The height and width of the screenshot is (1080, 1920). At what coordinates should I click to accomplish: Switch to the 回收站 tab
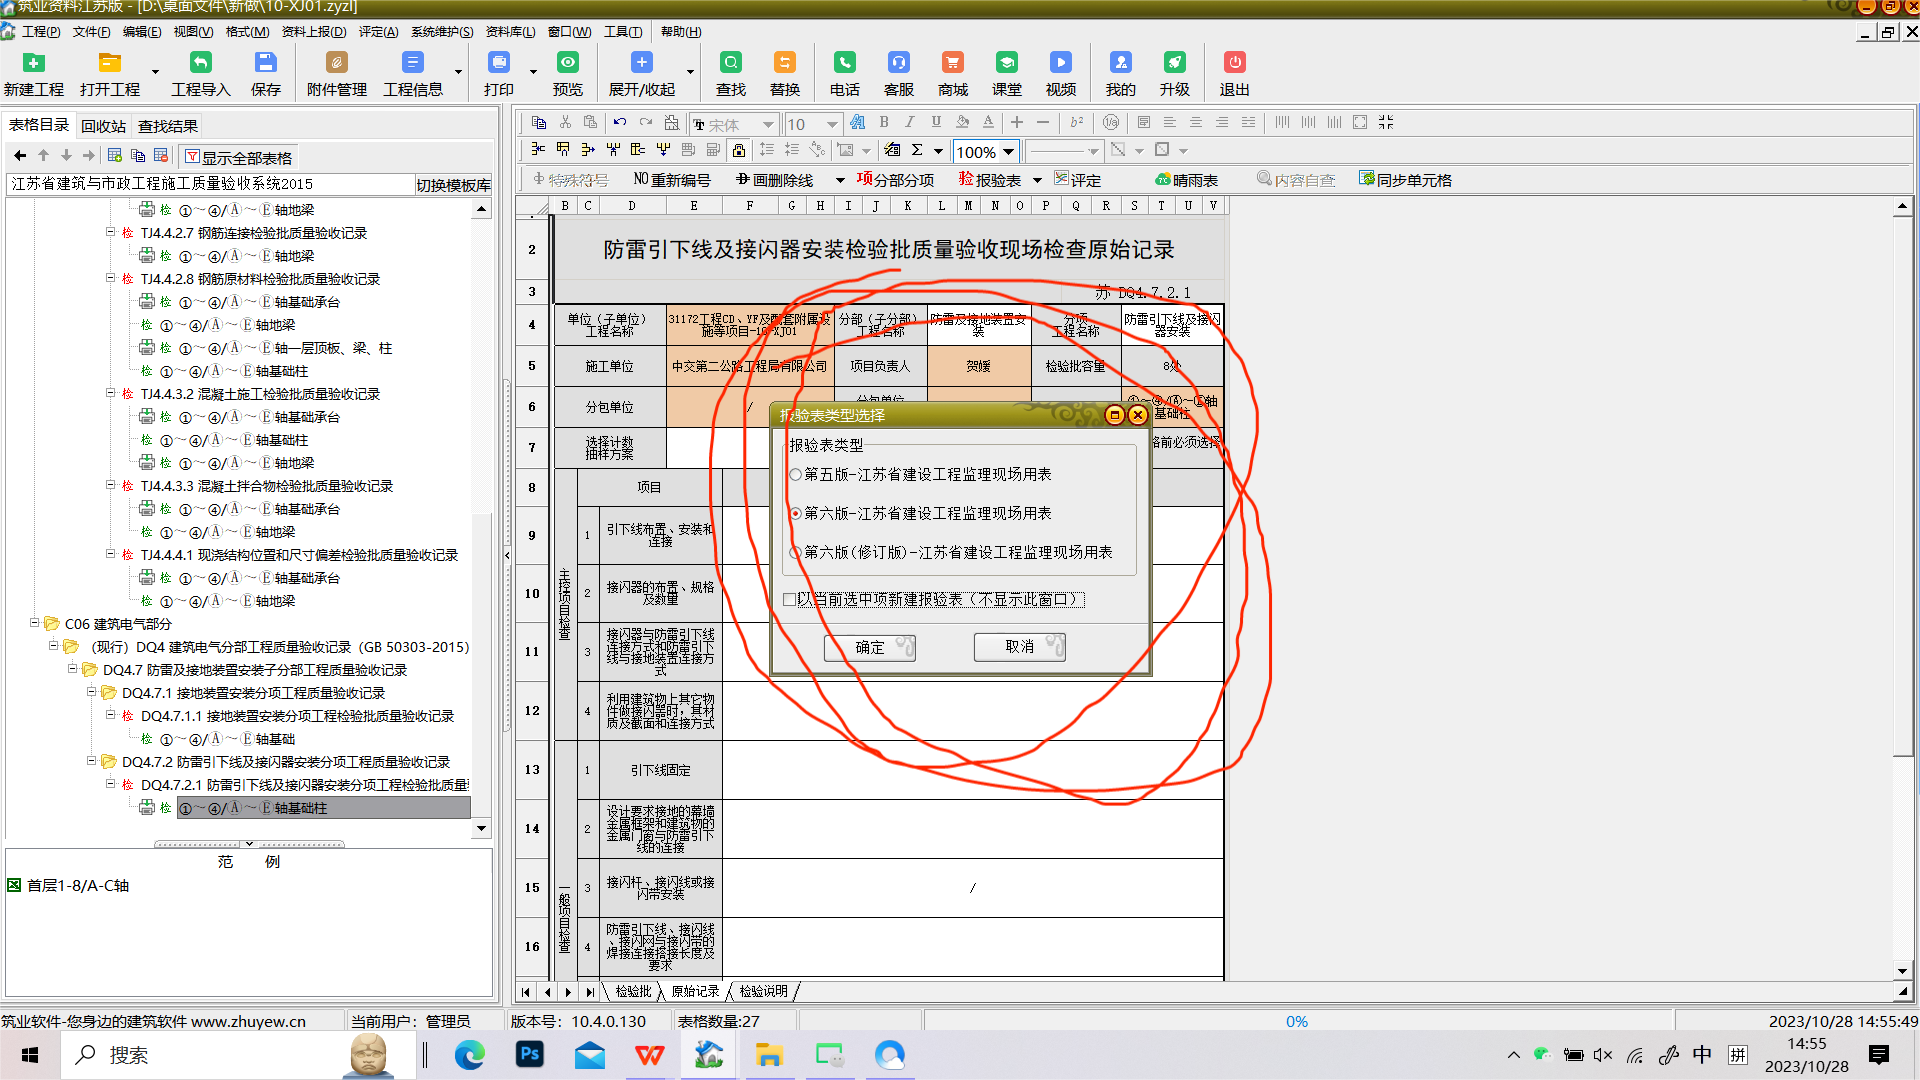pyautogui.click(x=104, y=126)
